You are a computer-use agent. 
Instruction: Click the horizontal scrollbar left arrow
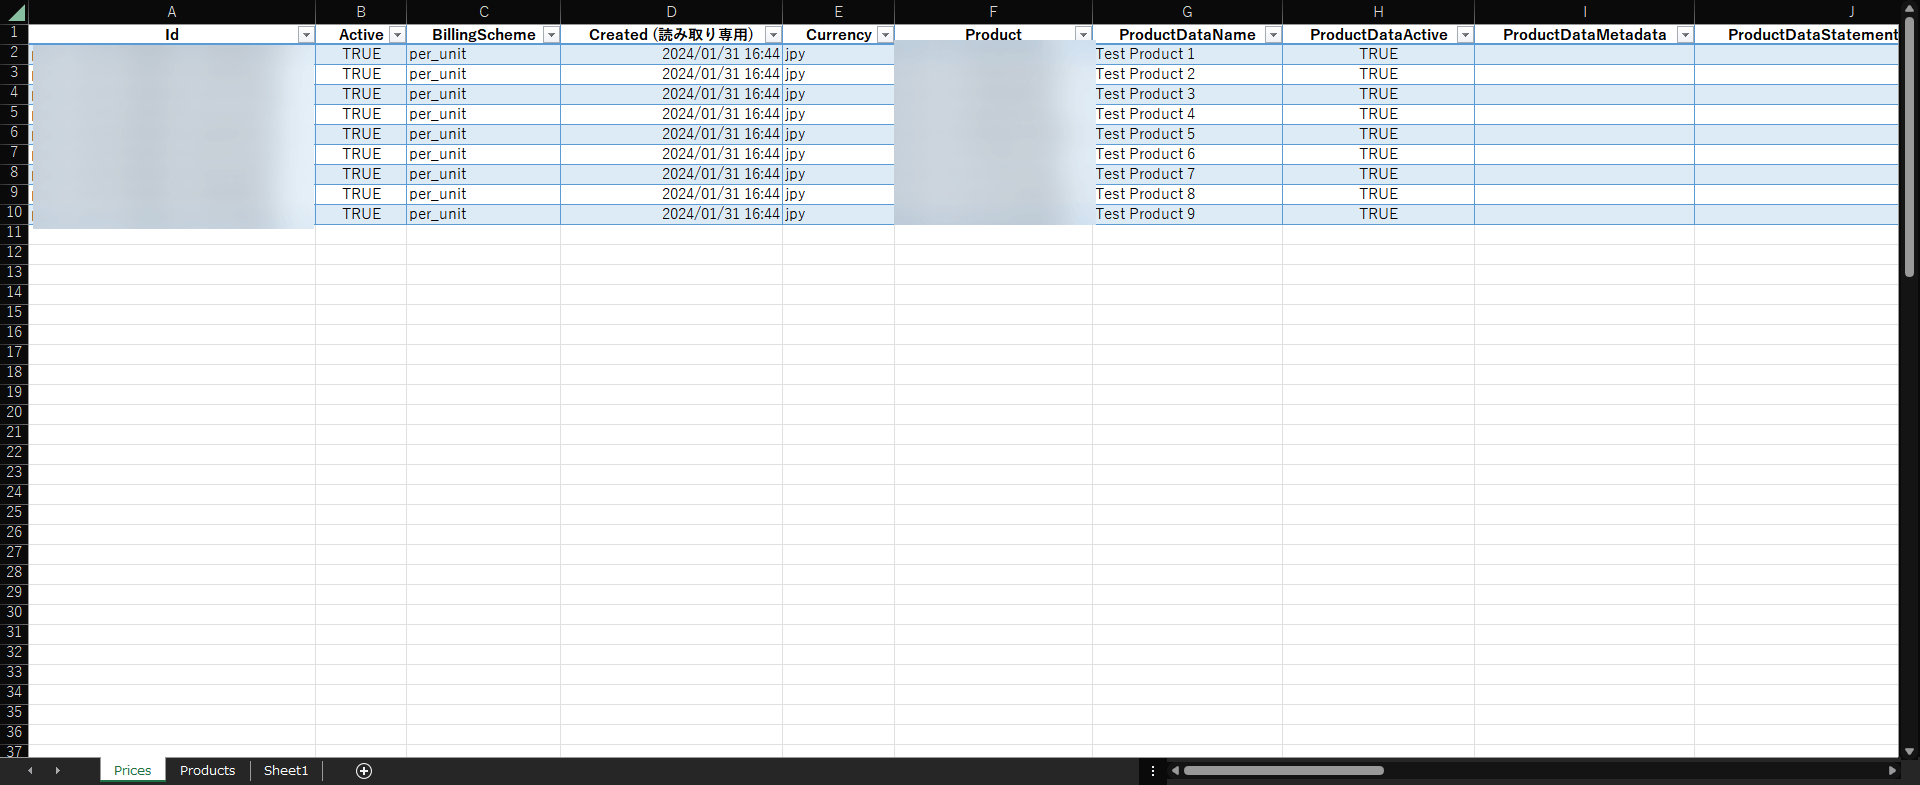(x=1175, y=770)
